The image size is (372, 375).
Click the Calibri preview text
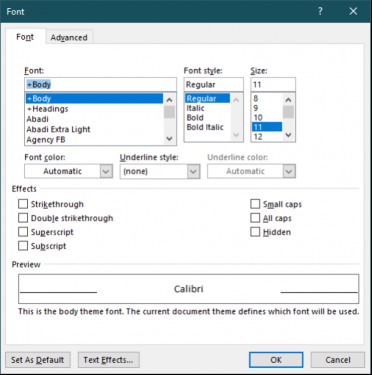pyautogui.click(x=189, y=289)
